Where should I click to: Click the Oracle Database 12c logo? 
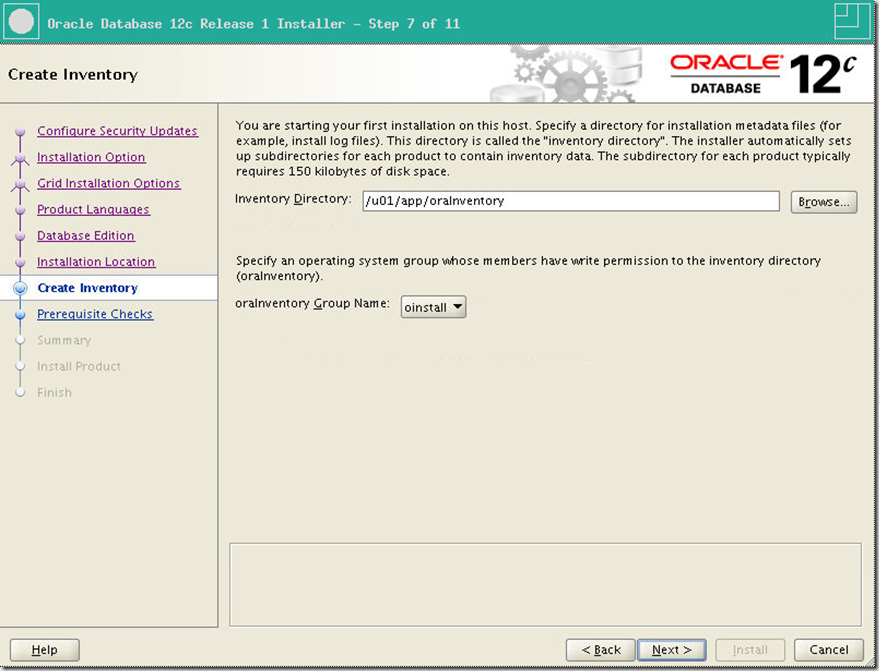coord(763,74)
